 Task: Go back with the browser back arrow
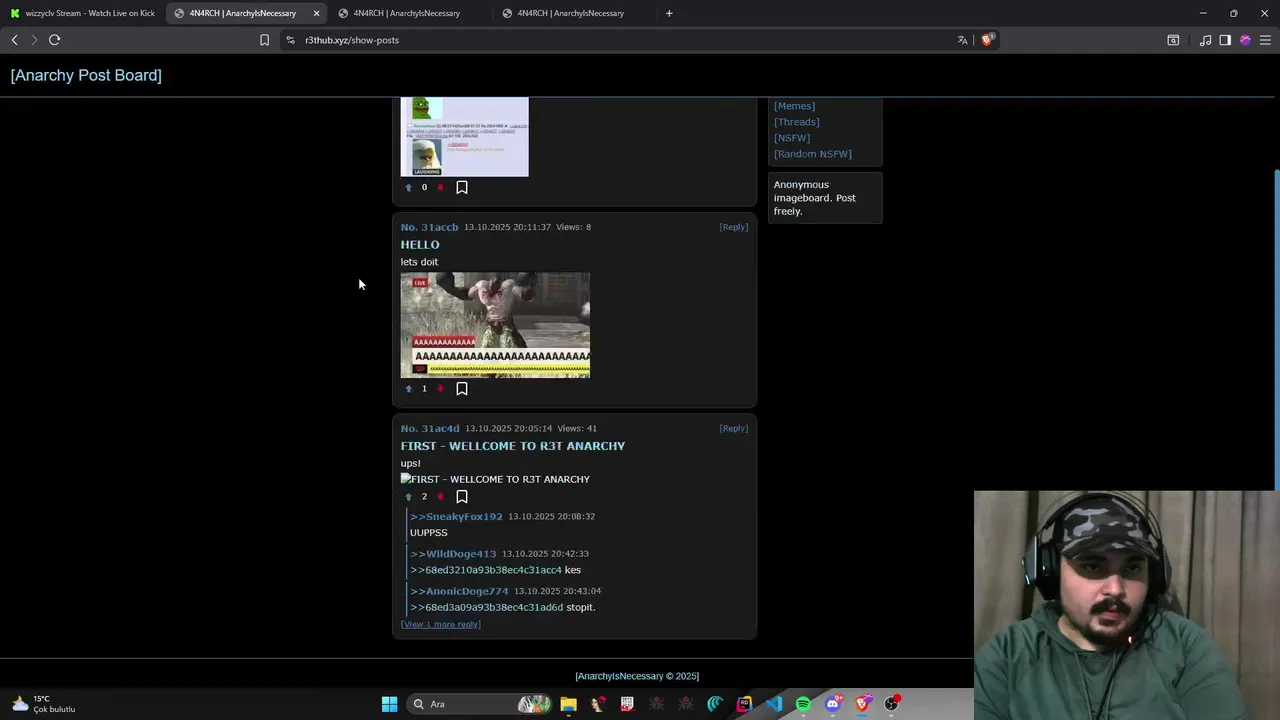pyautogui.click(x=14, y=40)
